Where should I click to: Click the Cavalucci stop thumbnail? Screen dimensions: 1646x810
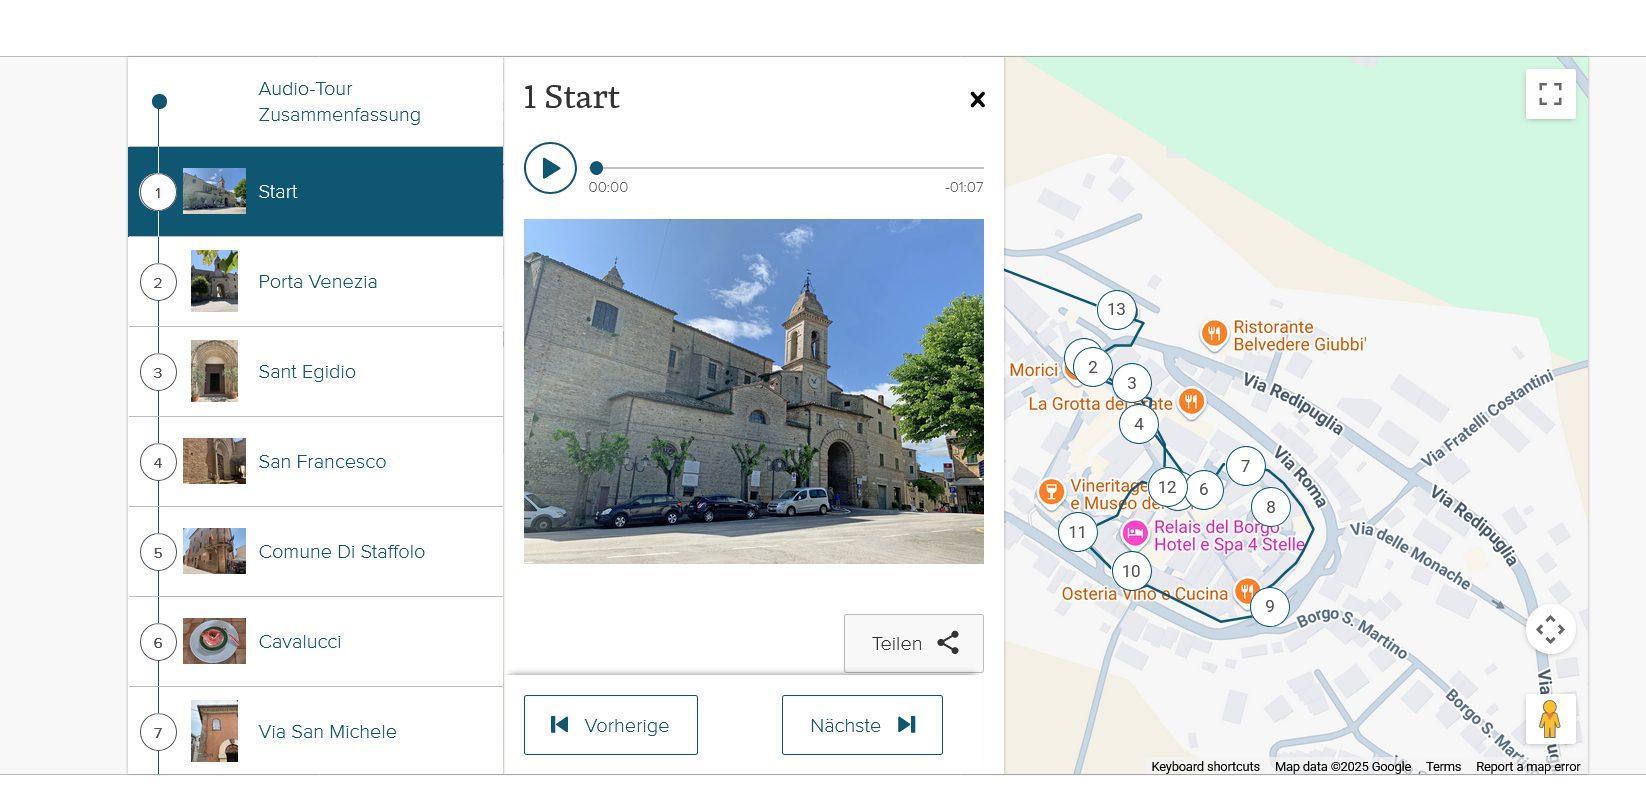coord(214,641)
